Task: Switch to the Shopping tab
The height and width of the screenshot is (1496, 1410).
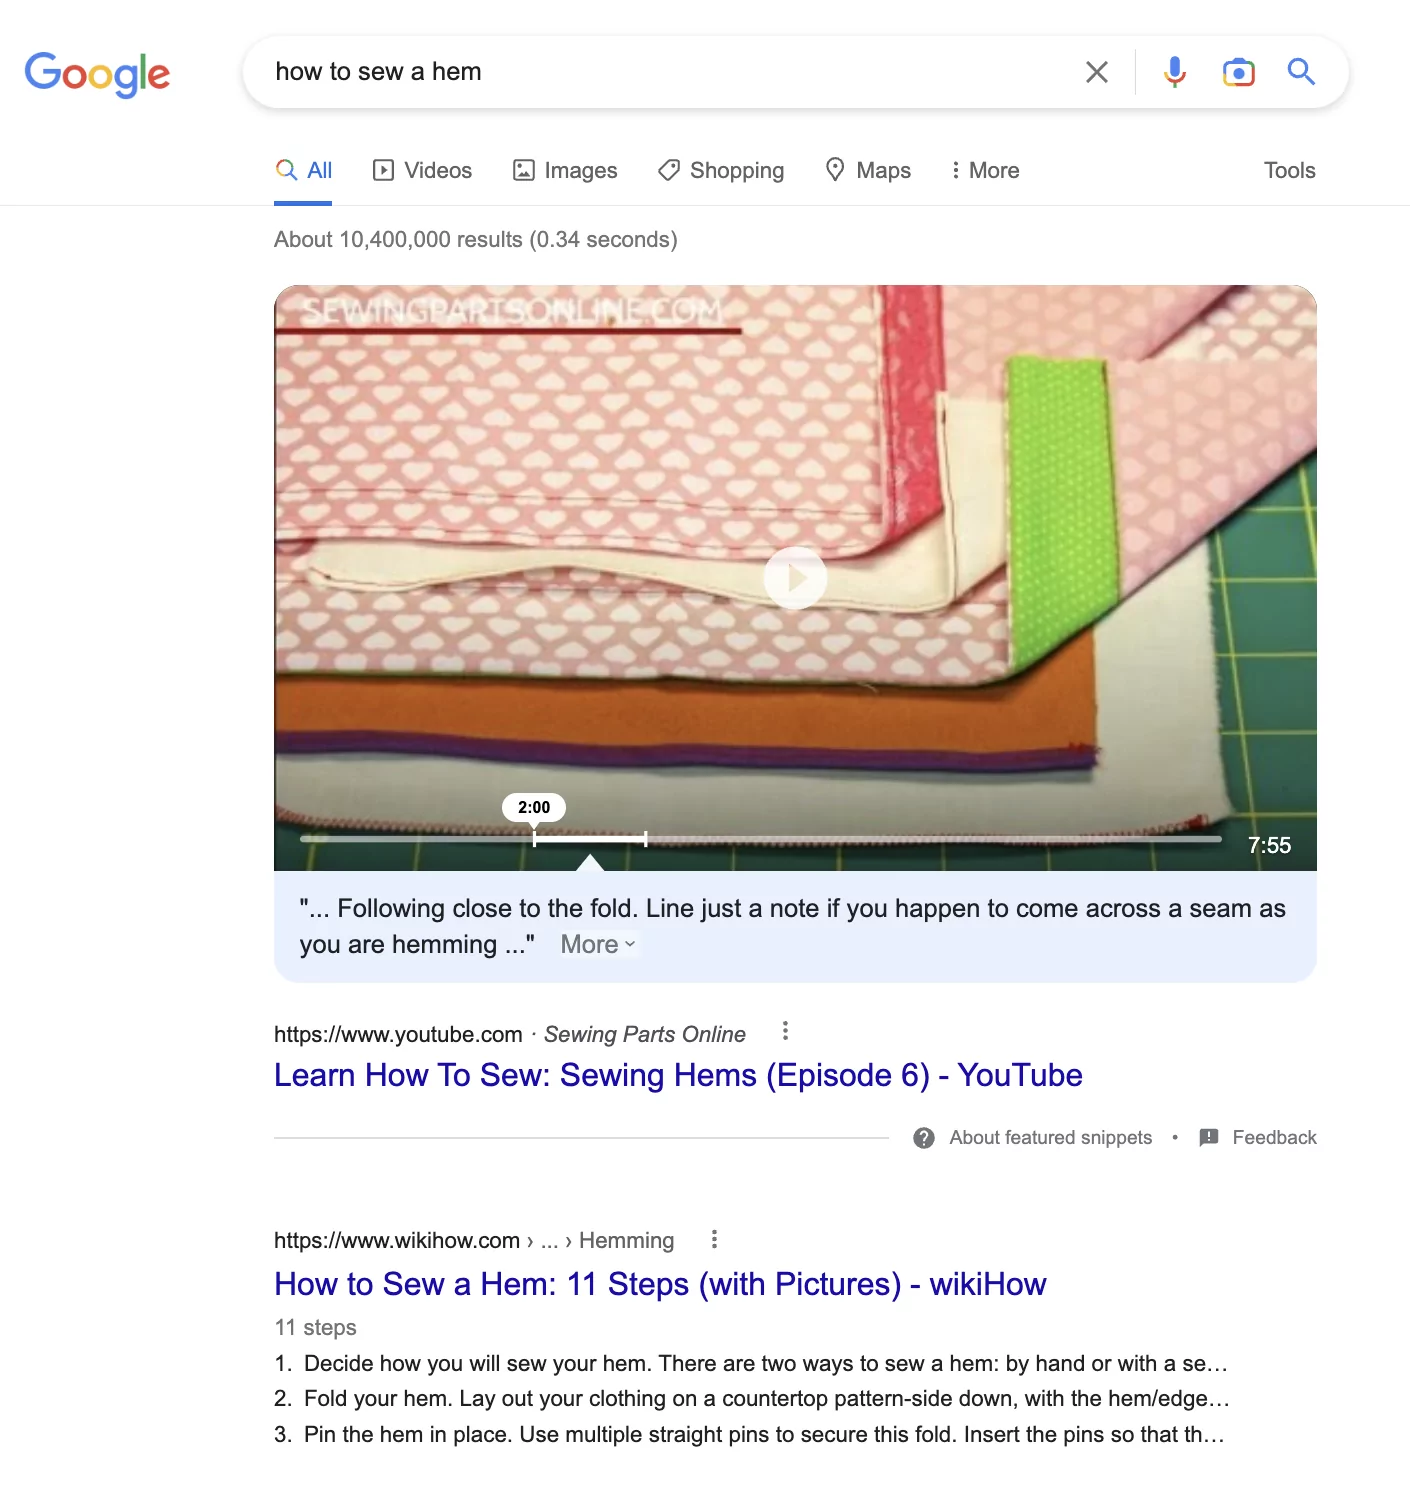Action: click(x=720, y=170)
